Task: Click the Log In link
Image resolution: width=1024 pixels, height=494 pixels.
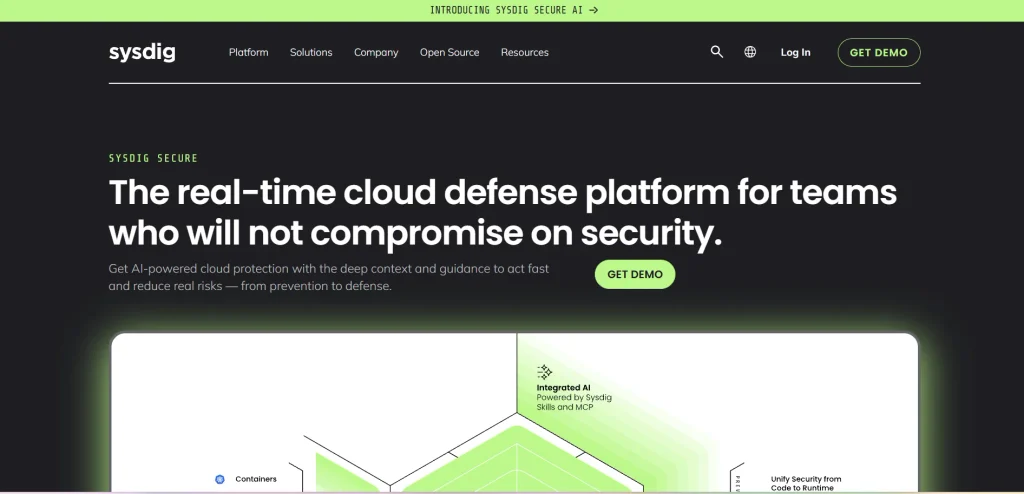Action: (795, 52)
